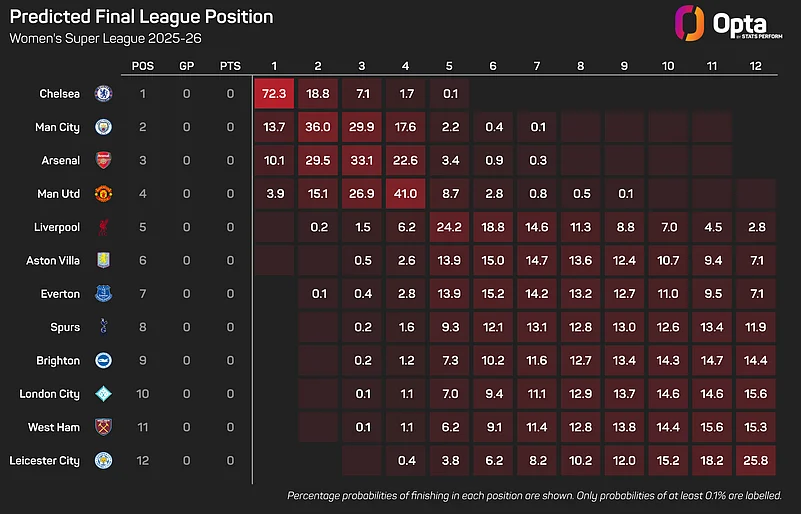Select the Leicester City fox badge

[x=104, y=460]
